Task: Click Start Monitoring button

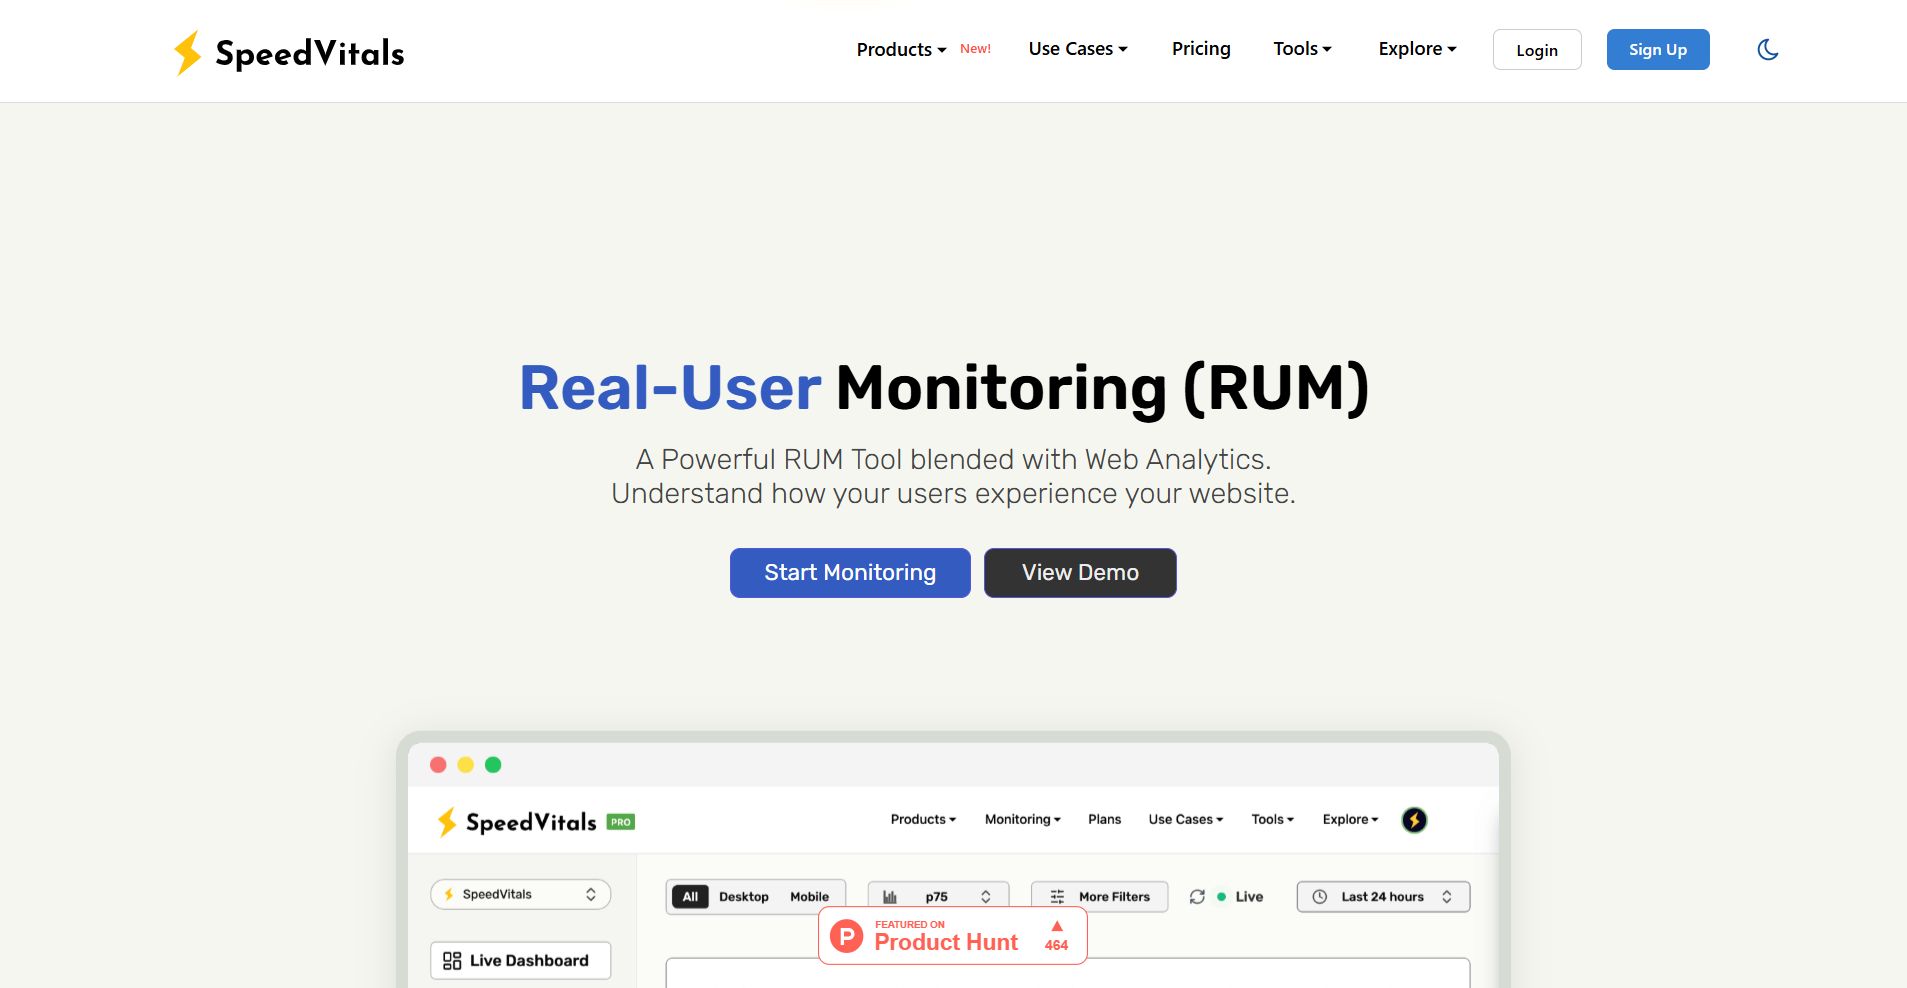Action: pos(850,573)
